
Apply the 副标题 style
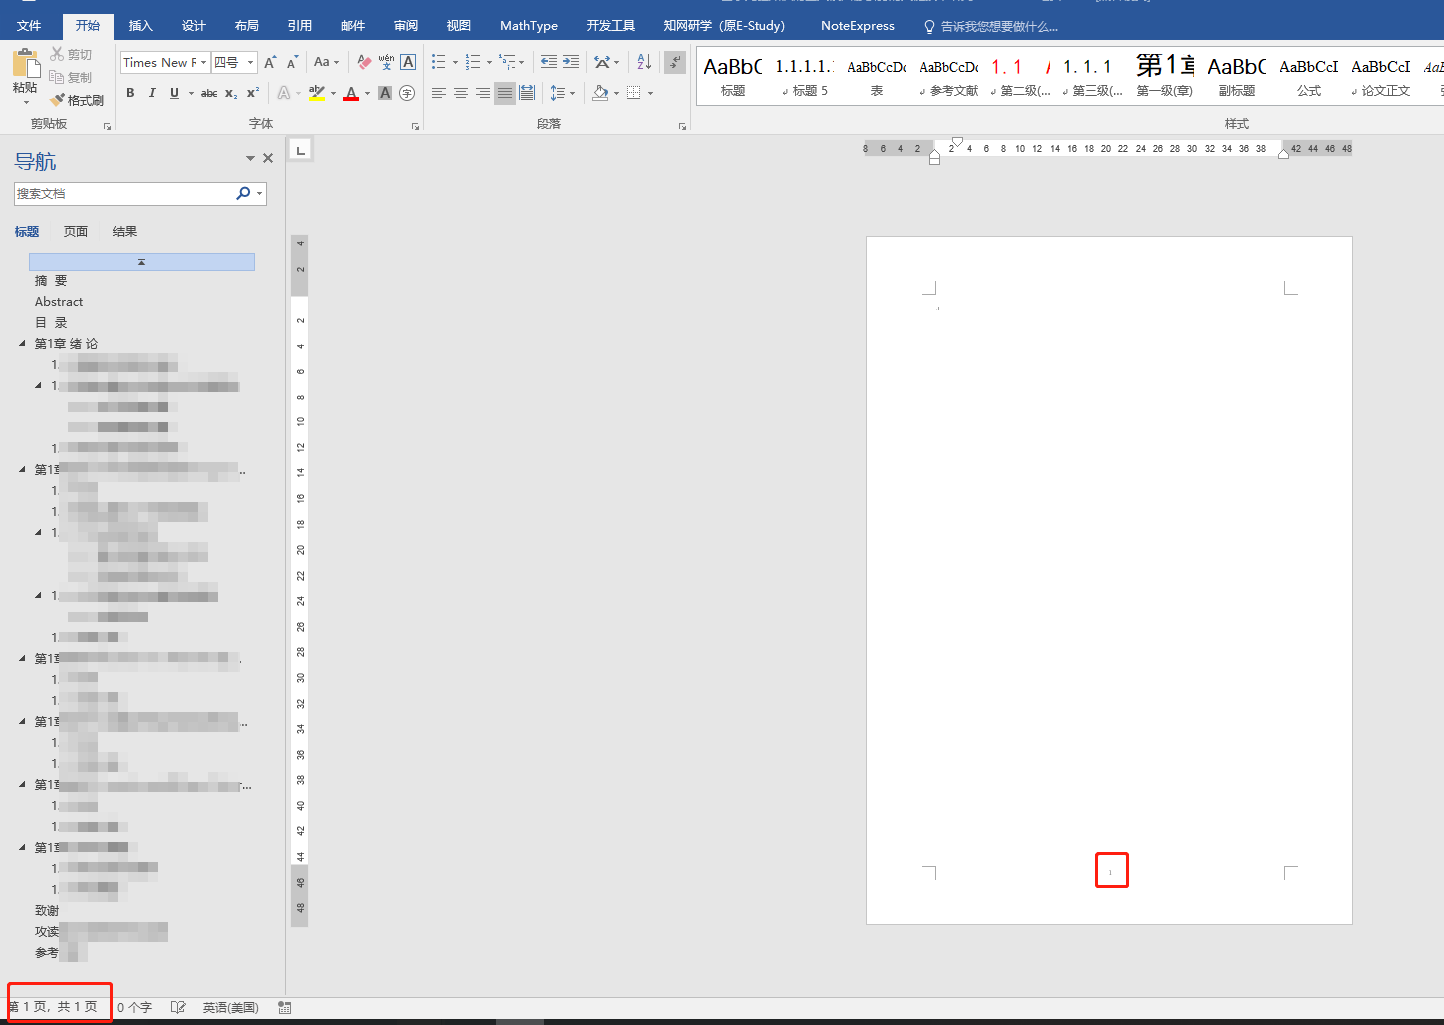tap(1237, 76)
